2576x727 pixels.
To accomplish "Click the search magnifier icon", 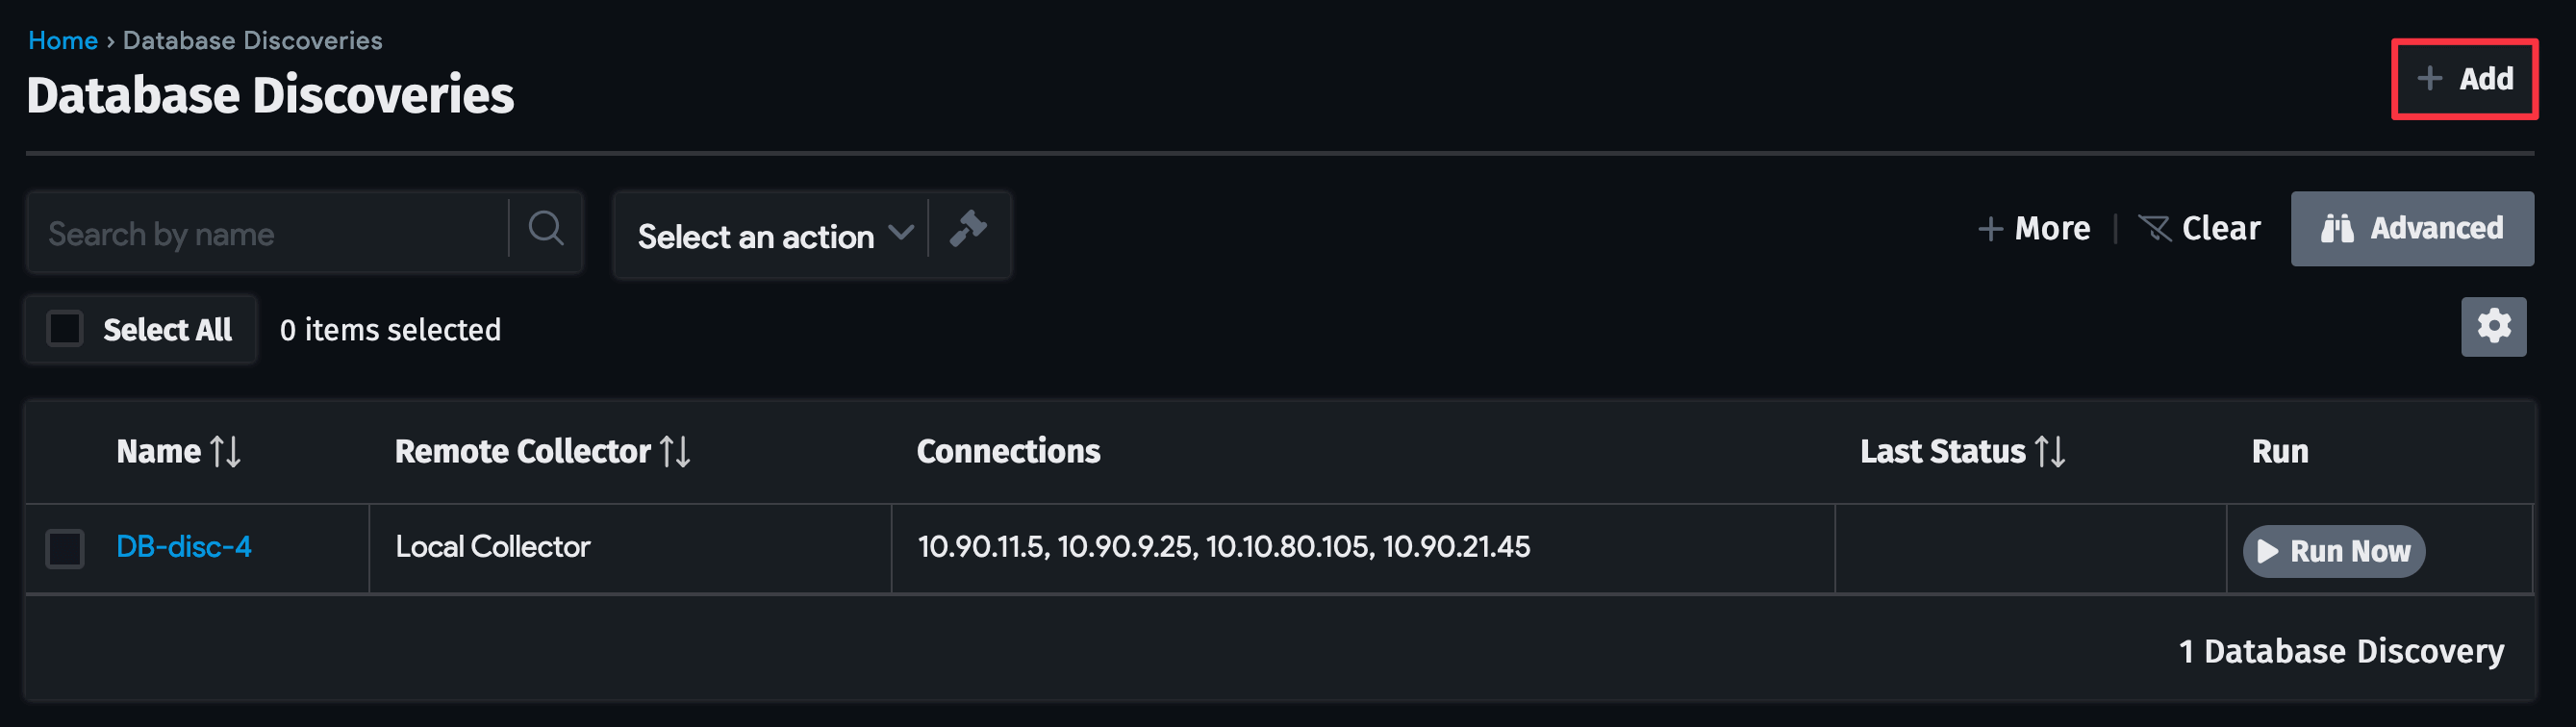I will coord(546,229).
